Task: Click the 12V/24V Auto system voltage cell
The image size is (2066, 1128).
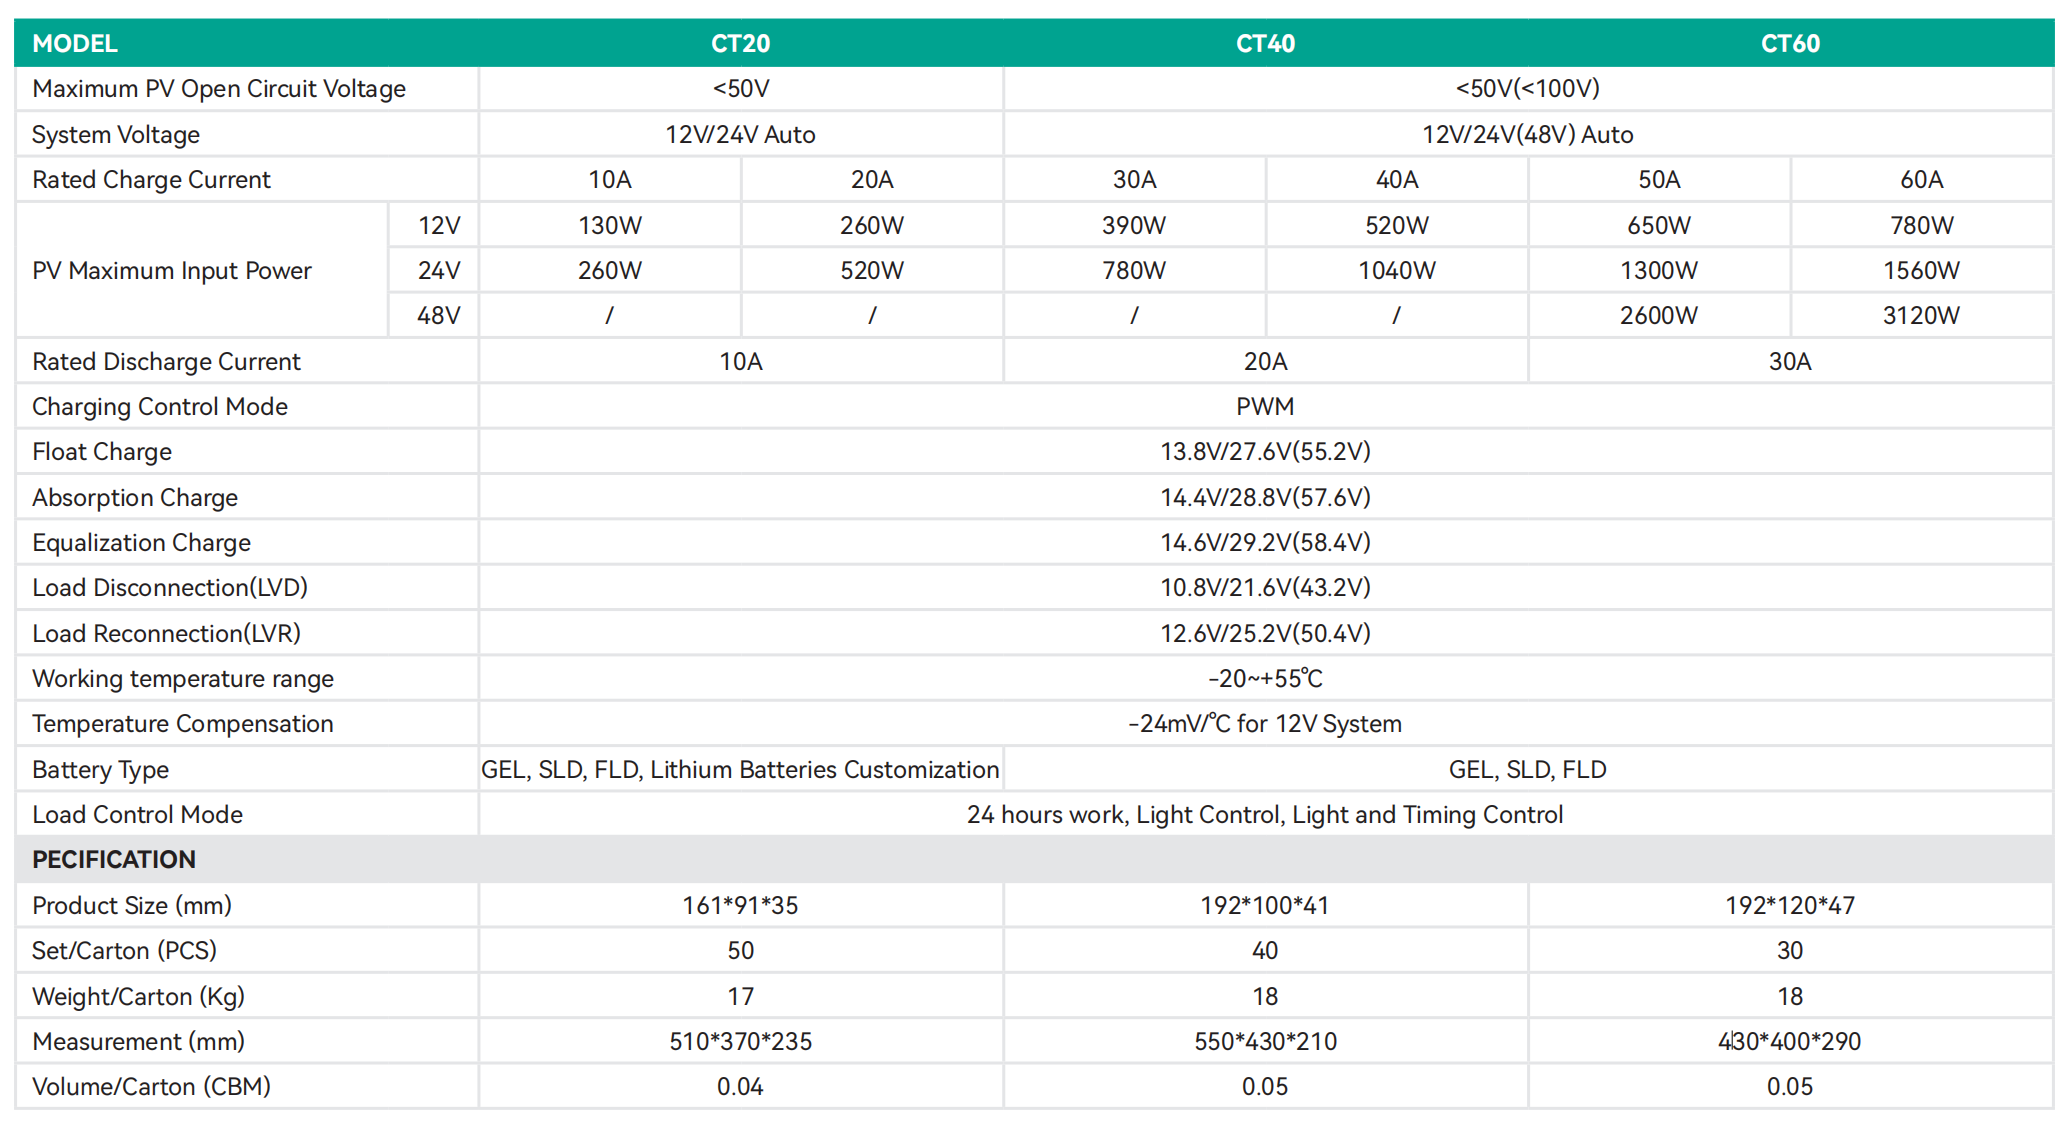Action: click(740, 135)
